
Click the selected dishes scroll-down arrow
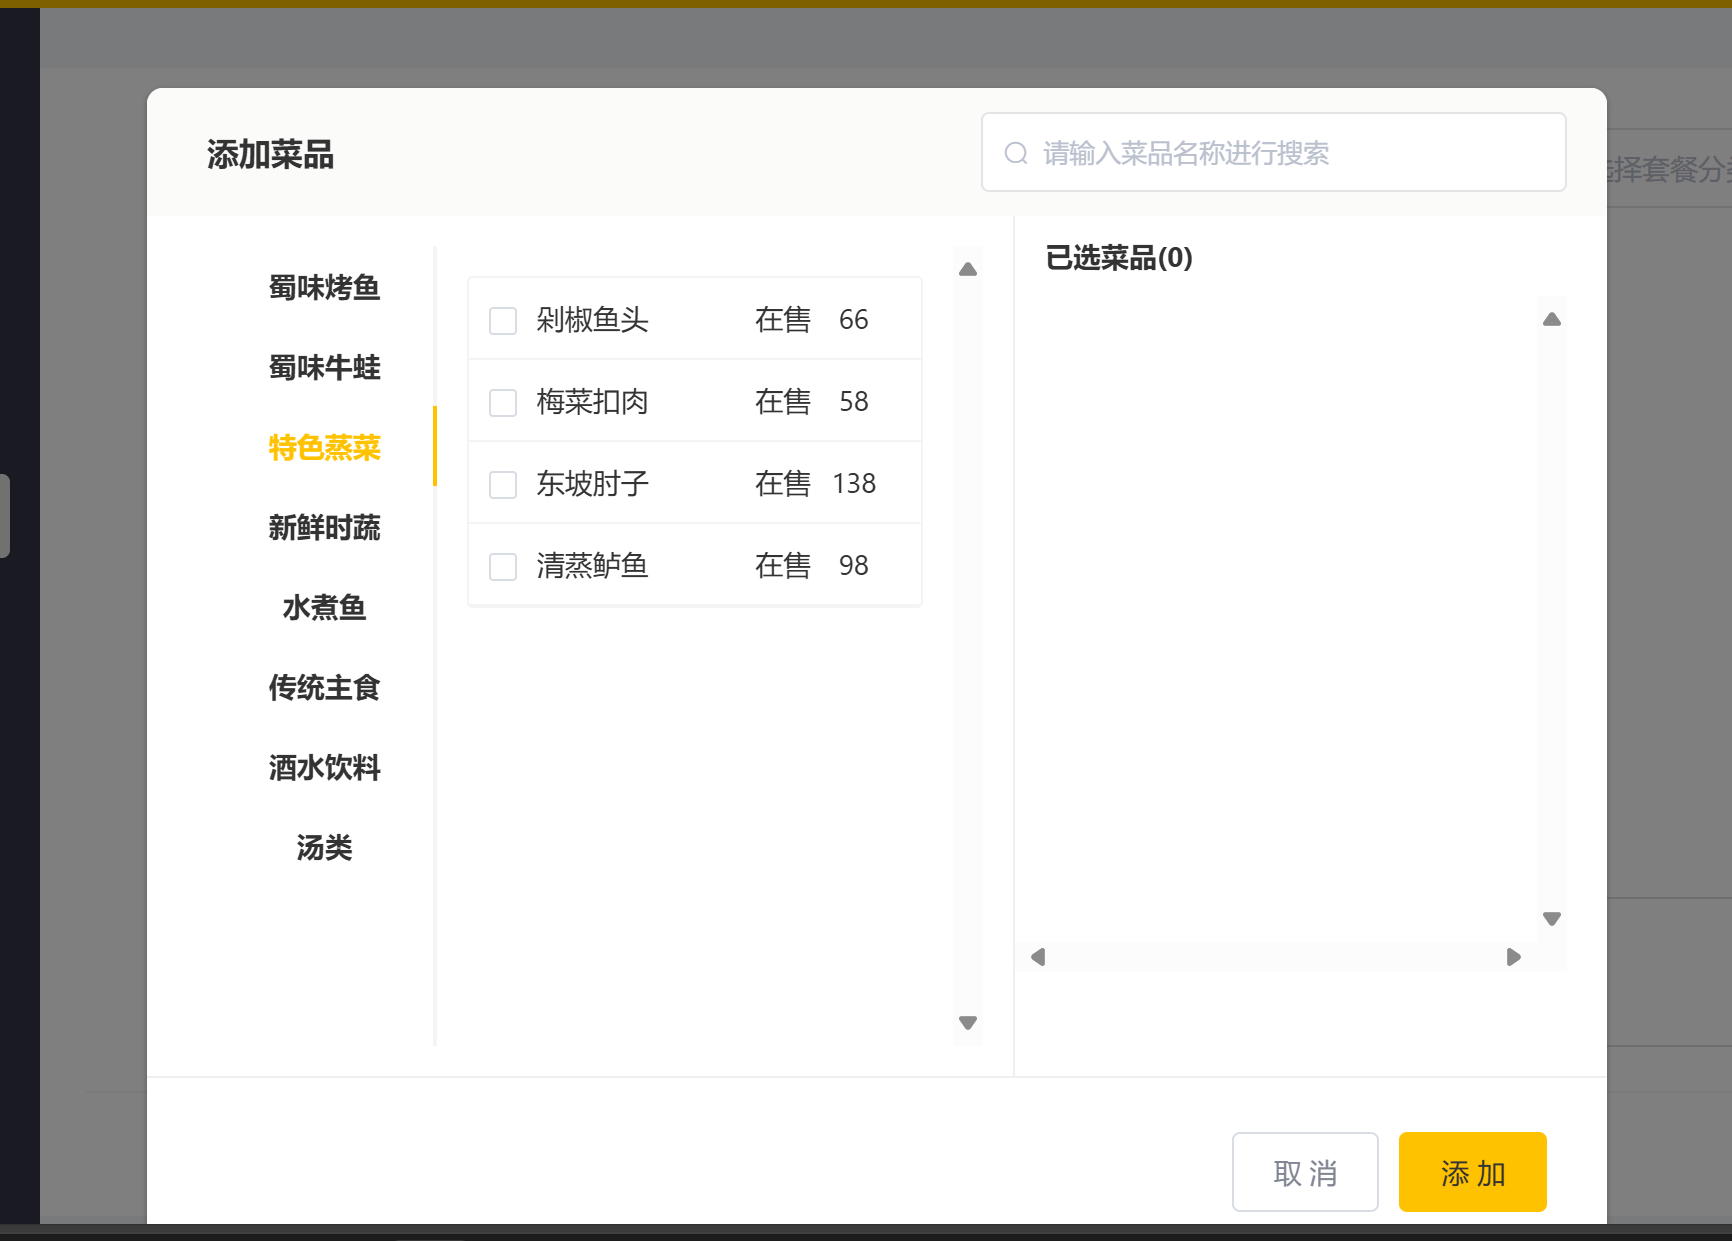tap(1552, 919)
